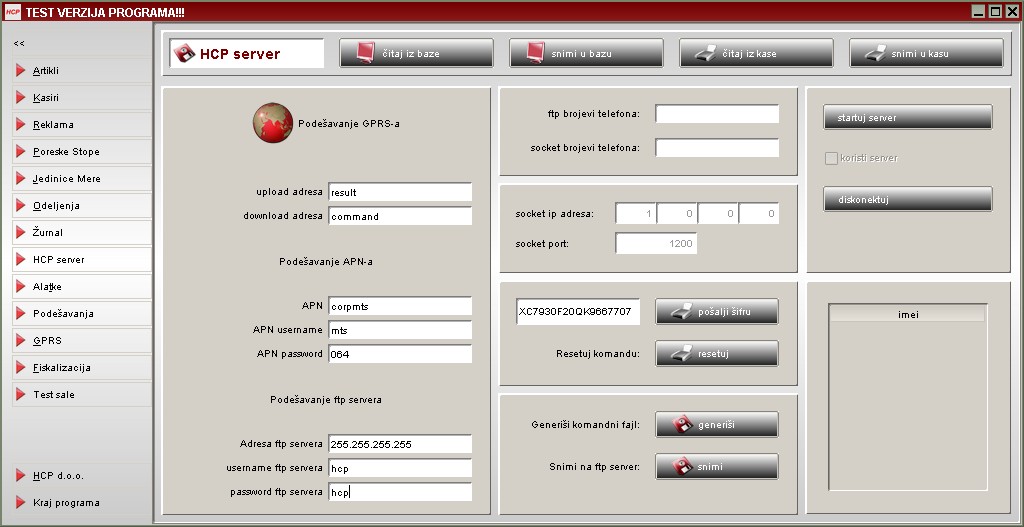Viewport: 1024px width, 527px height.
Task: Click the 'čitaj iz baze' toolbar button
Action: pos(416,53)
